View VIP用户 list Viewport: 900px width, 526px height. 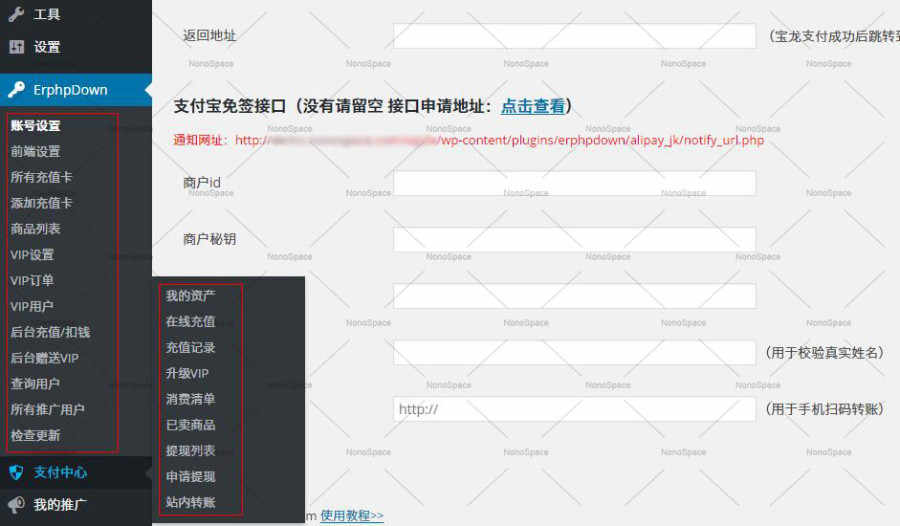(32, 306)
